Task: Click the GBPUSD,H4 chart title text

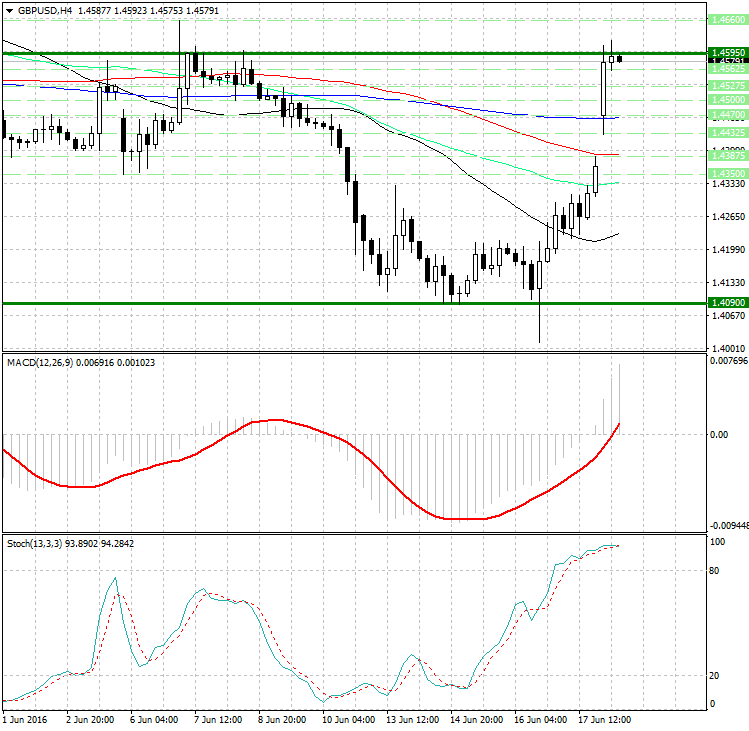Action: click(x=44, y=11)
